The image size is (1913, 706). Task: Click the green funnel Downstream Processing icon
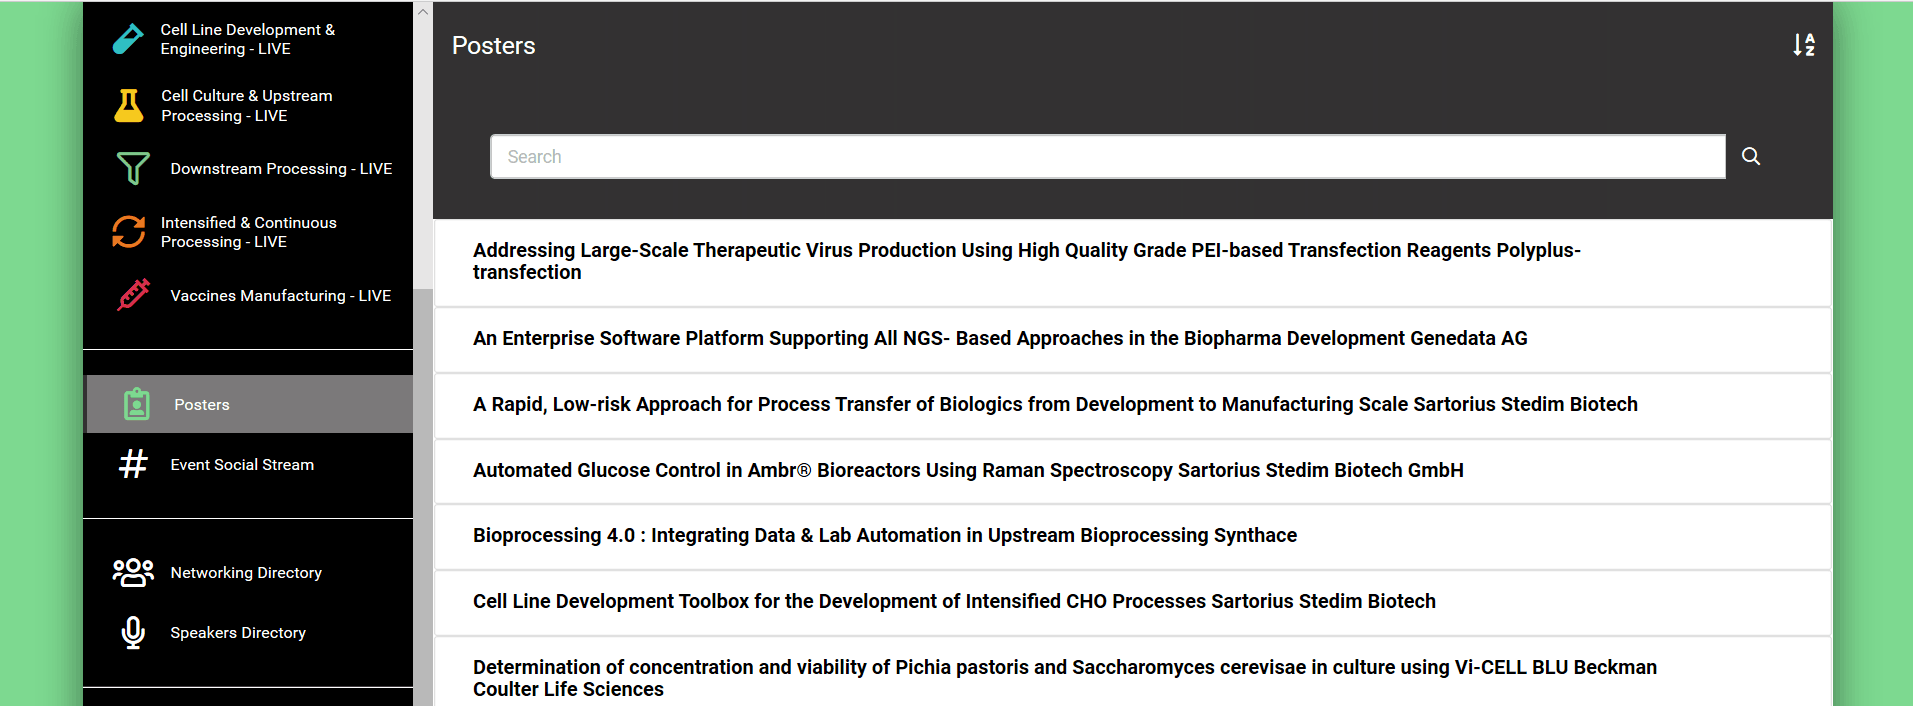[132, 168]
